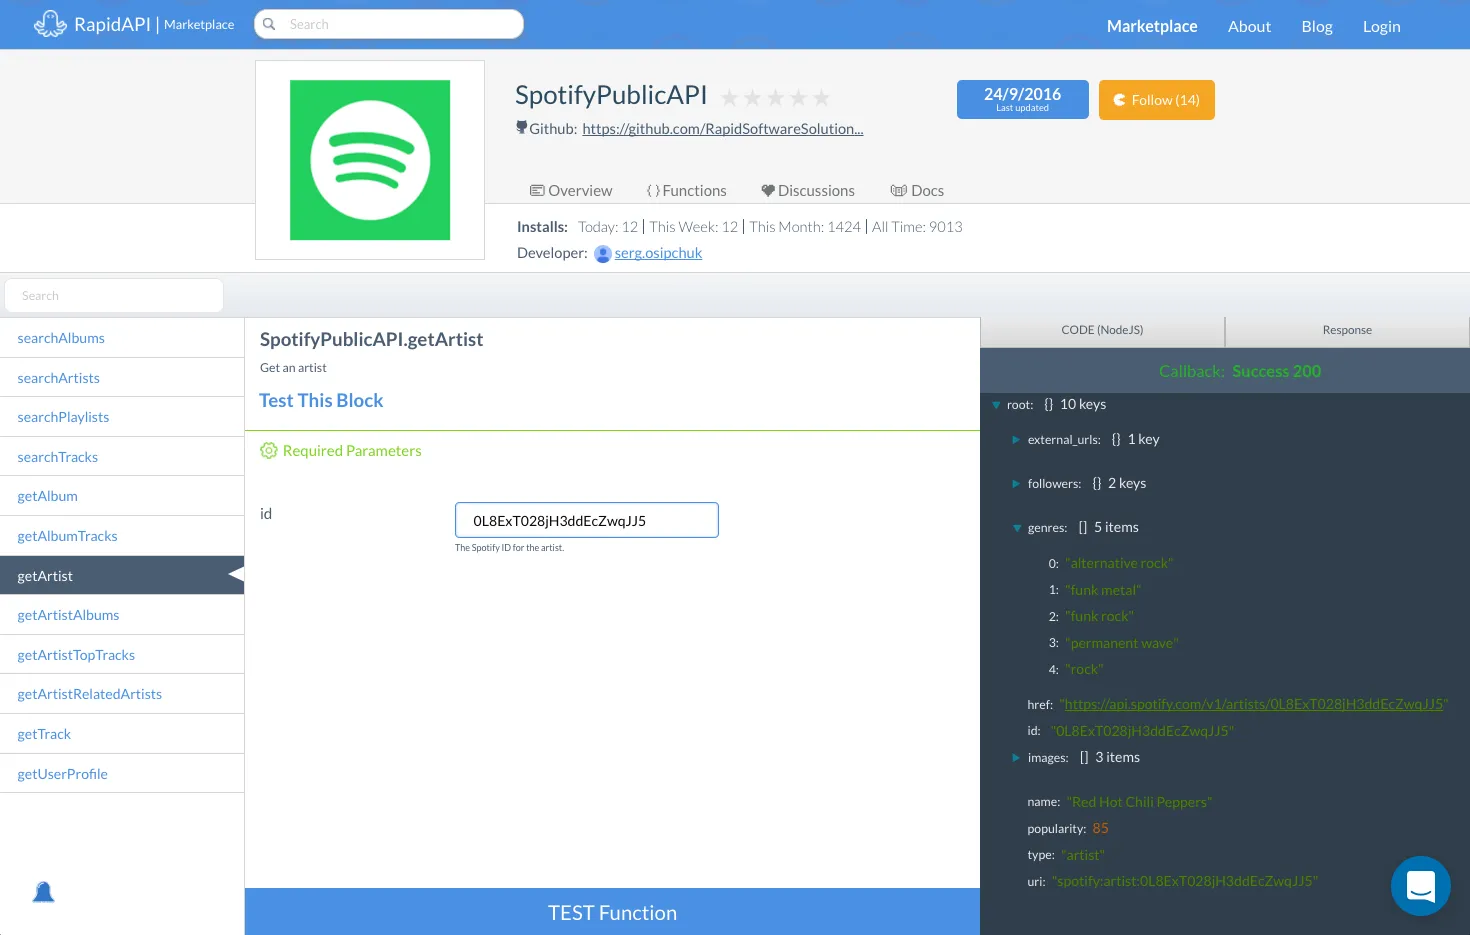This screenshot has height=935, width=1470.
Task: Click the Callback: Success 200 status
Action: pos(1240,371)
